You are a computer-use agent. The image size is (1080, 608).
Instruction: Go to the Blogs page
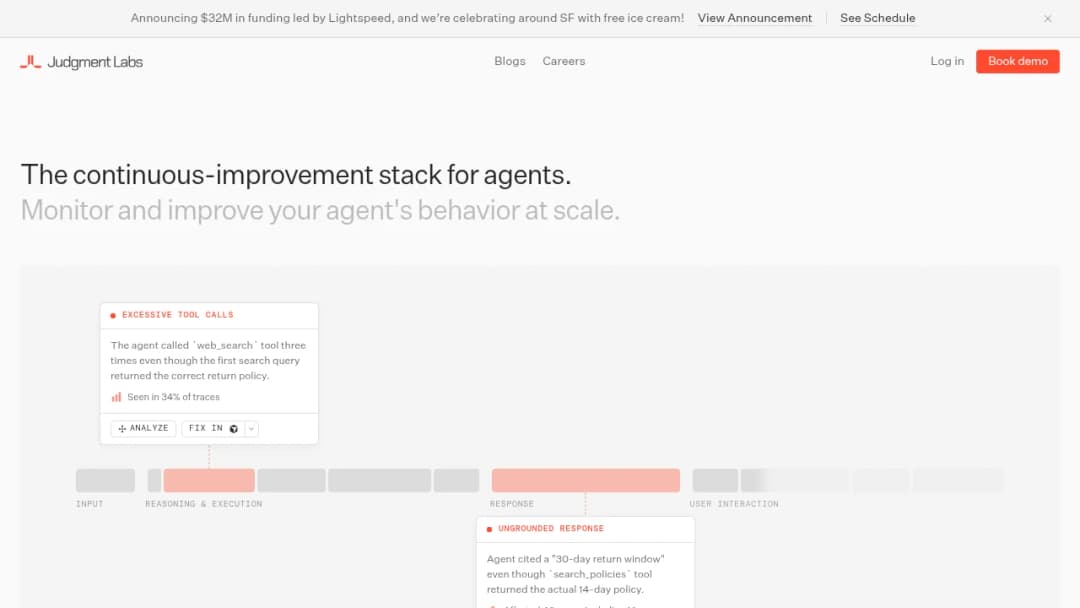[x=510, y=61]
